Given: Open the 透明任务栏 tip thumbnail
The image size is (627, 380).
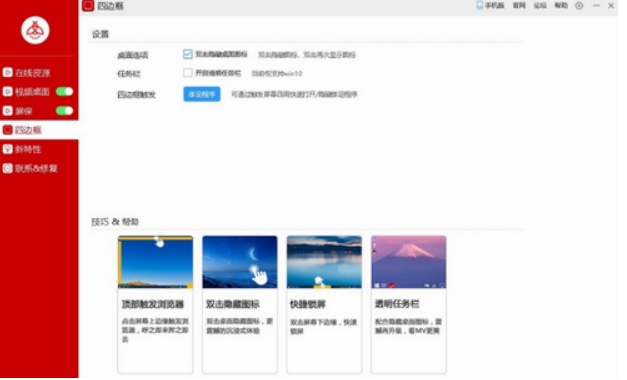Looking at the screenshot, I should 409,262.
